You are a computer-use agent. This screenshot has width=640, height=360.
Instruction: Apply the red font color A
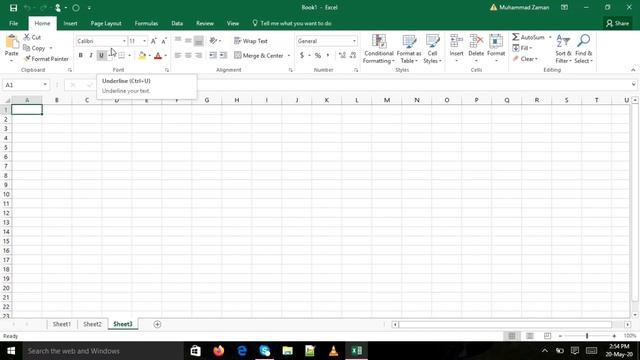(158, 56)
